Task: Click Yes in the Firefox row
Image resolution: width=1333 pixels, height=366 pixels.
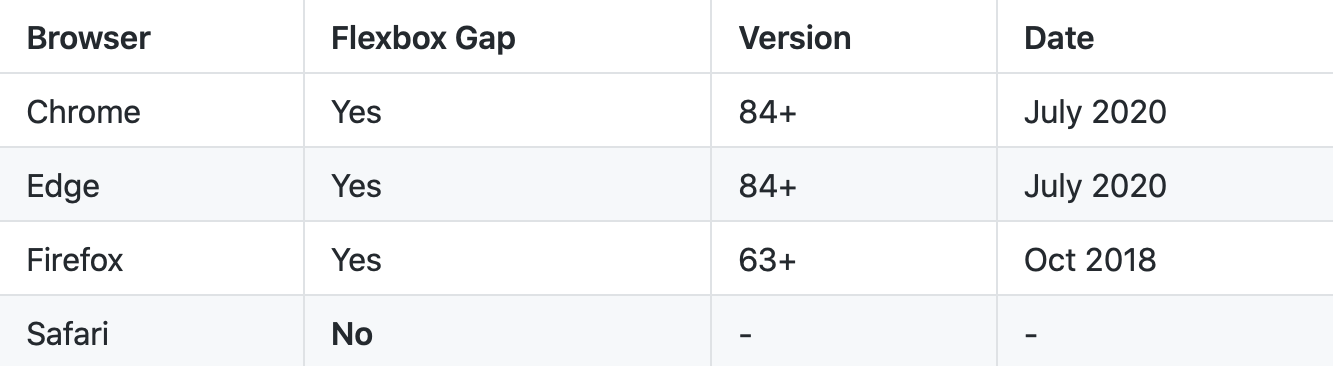Action: coord(356,260)
